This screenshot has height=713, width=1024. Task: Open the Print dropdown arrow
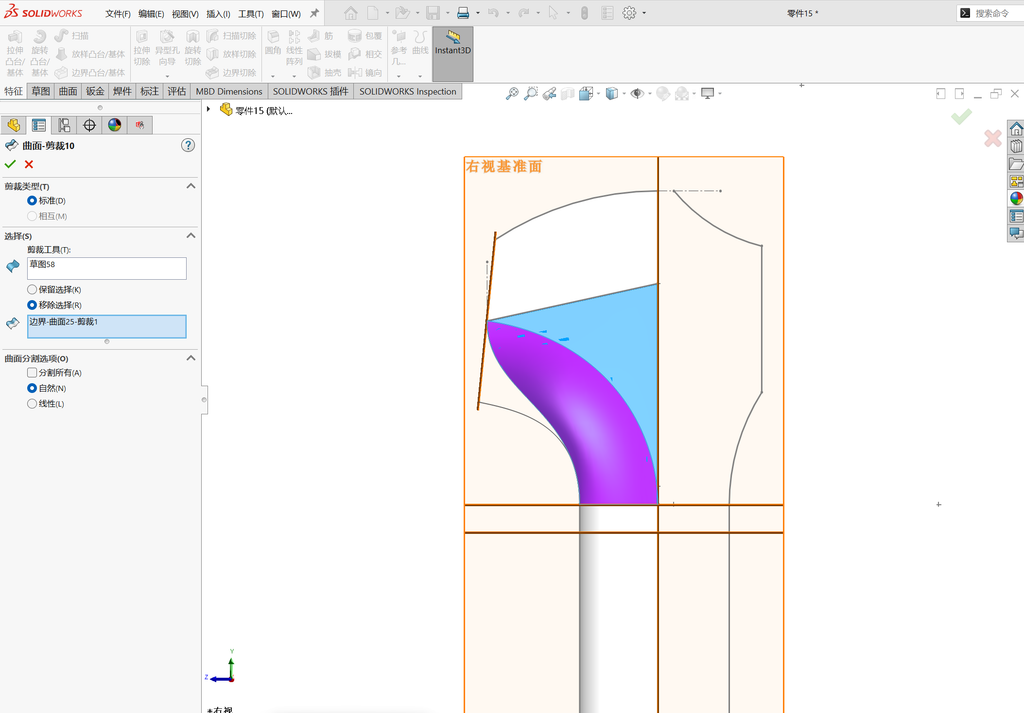point(477,13)
